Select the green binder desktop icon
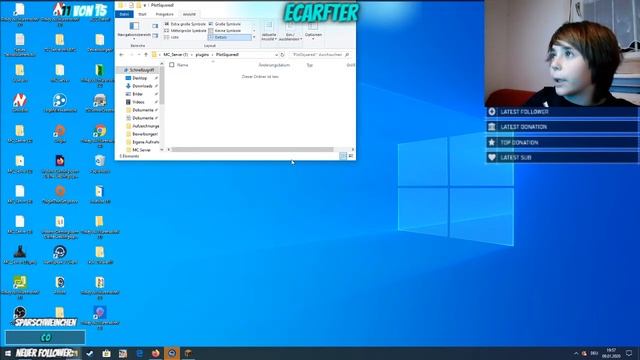640x360 pixels. click(x=100, y=70)
